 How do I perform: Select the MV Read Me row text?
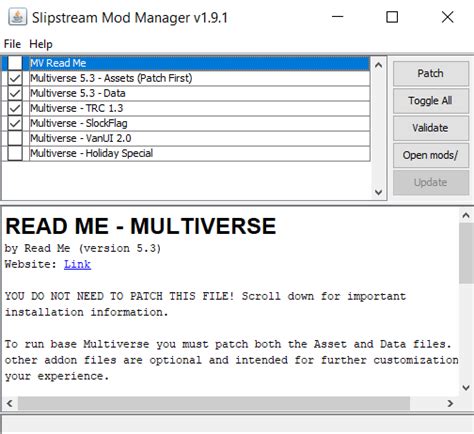click(58, 63)
